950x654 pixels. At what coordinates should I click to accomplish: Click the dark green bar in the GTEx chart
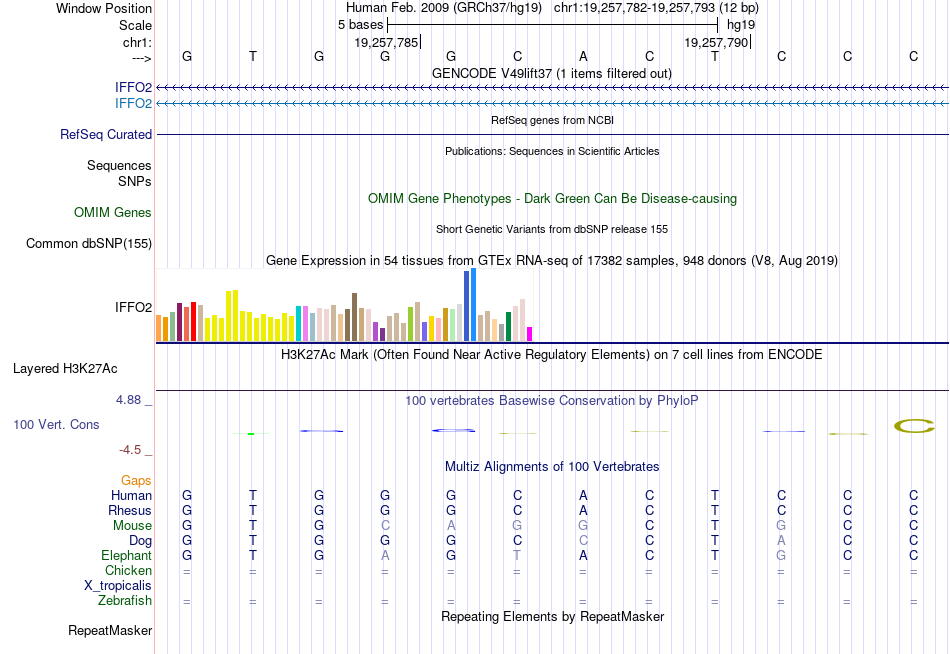pos(508,327)
